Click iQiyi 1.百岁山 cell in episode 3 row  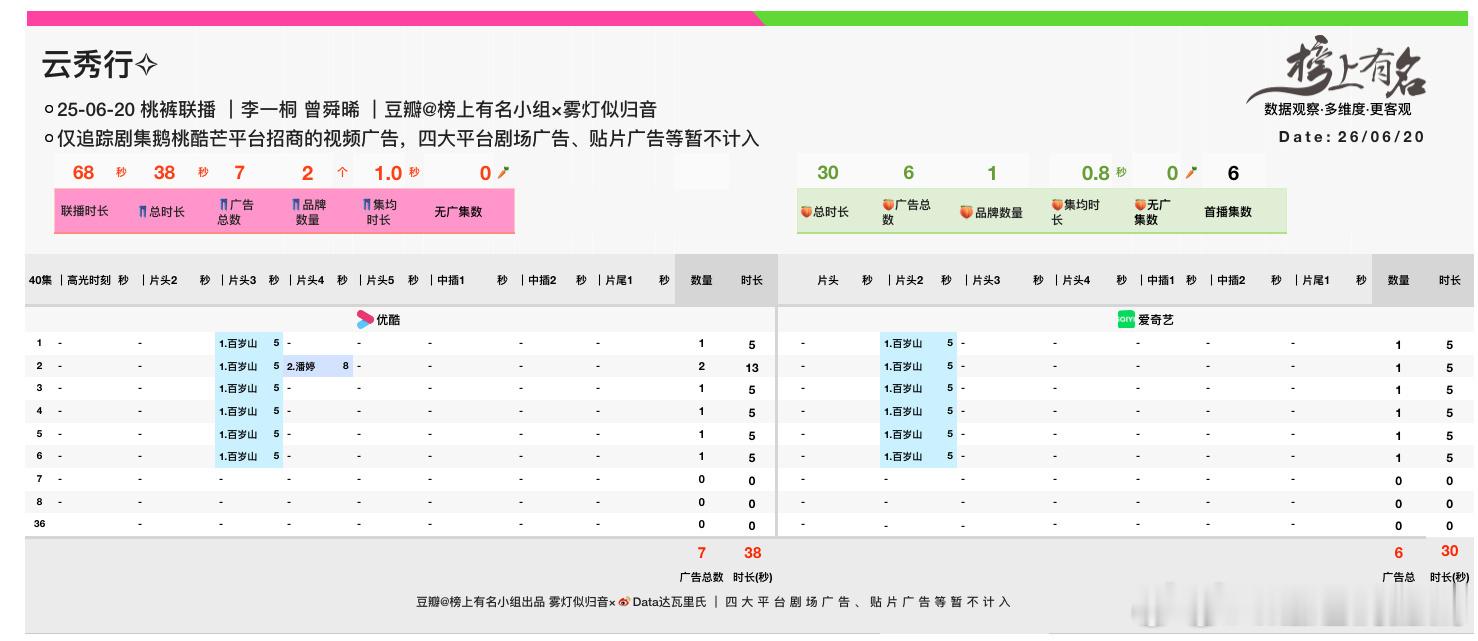click(x=918, y=388)
